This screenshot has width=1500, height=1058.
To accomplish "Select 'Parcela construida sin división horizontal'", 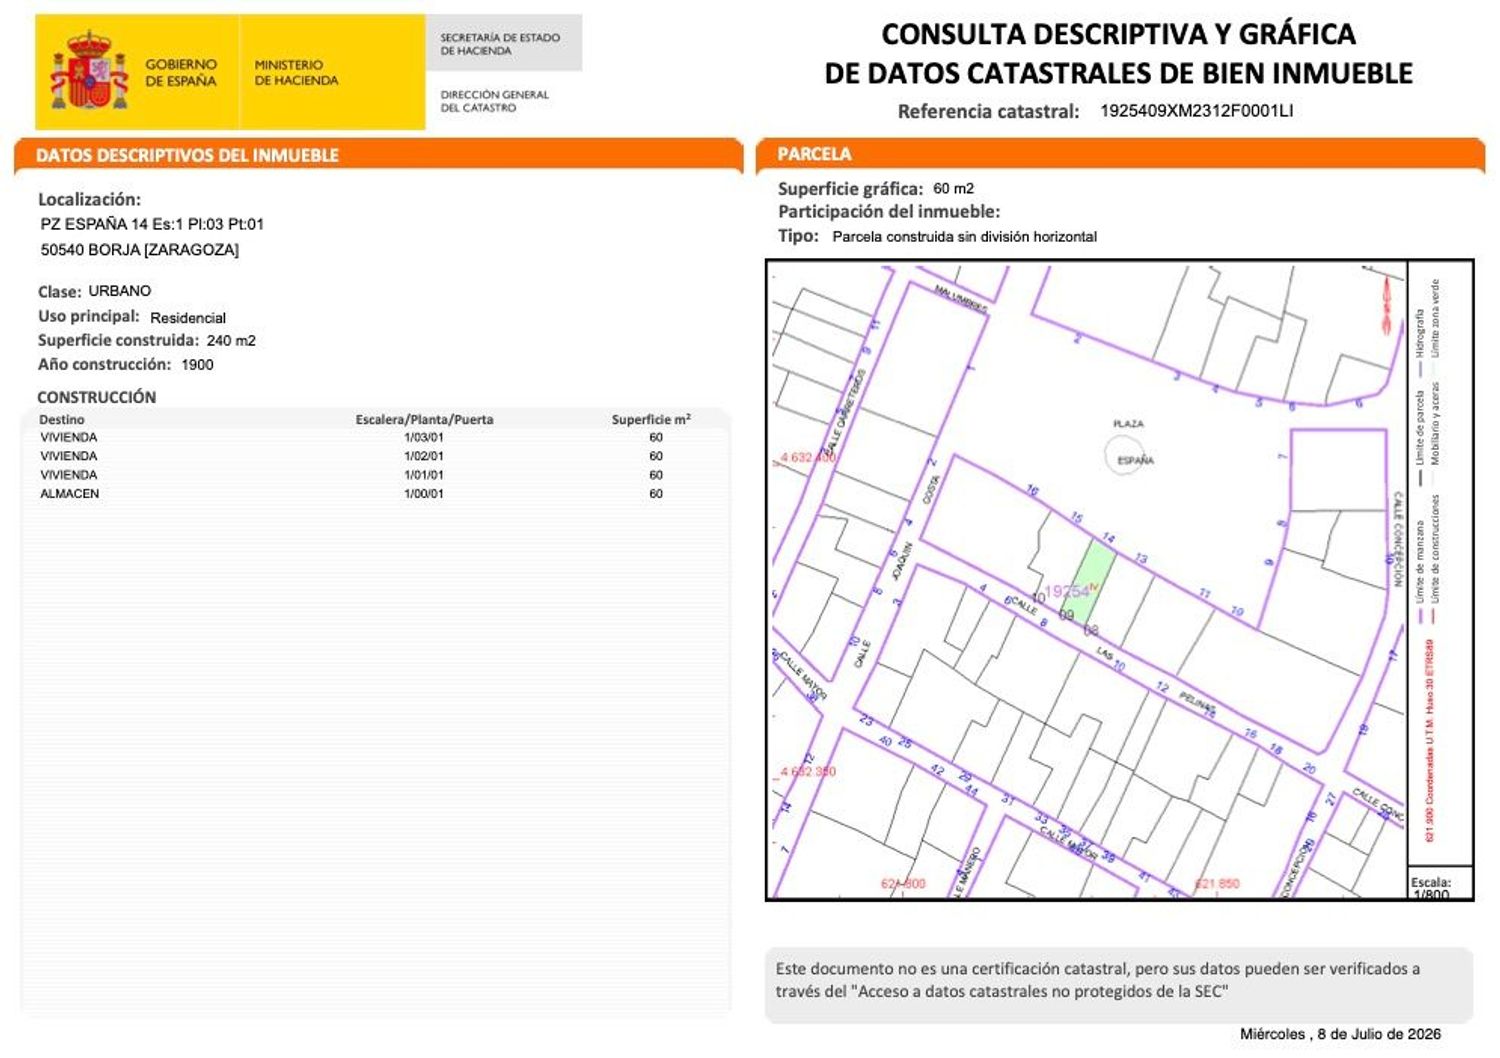I will 964,237.
